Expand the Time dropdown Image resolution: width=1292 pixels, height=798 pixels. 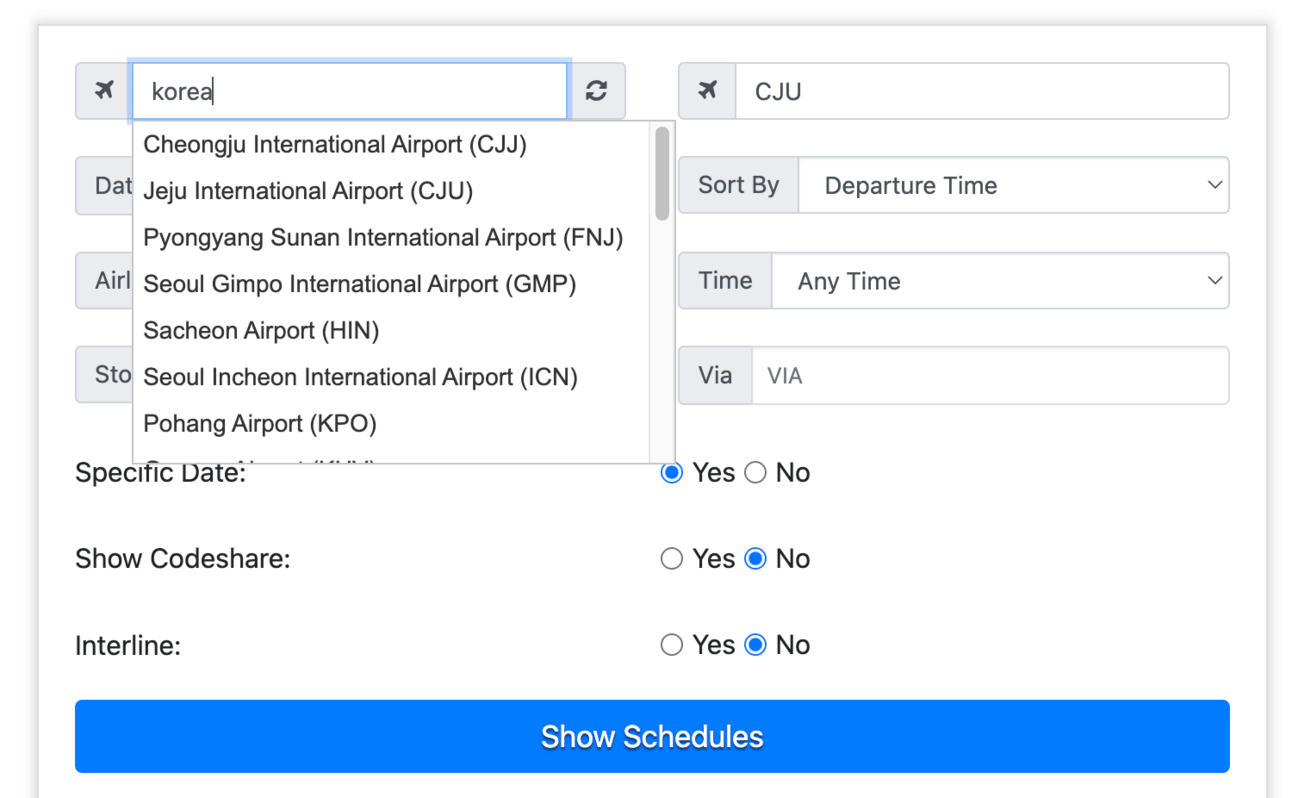point(999,281)
